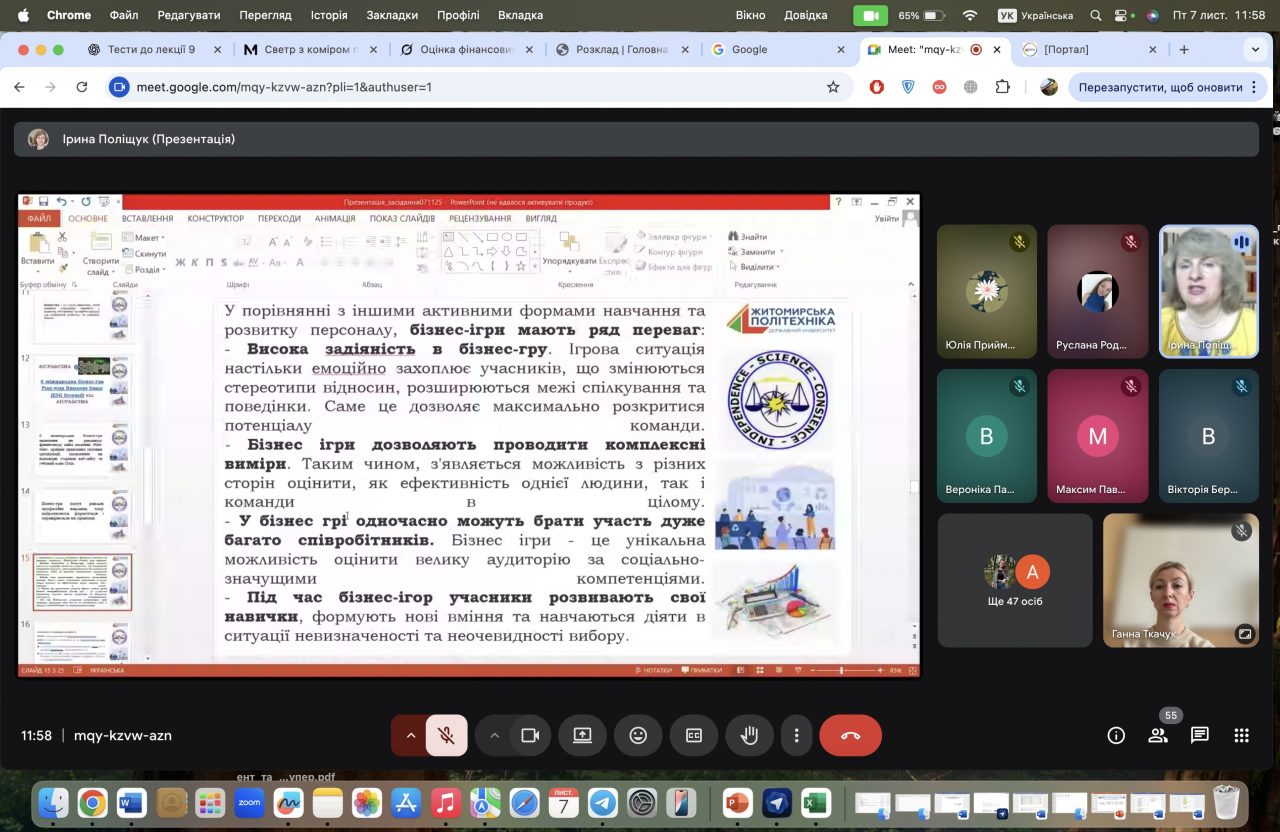Turn on closed captions
This screenshot has height=832, width=1280.
[x=694, y=736]
